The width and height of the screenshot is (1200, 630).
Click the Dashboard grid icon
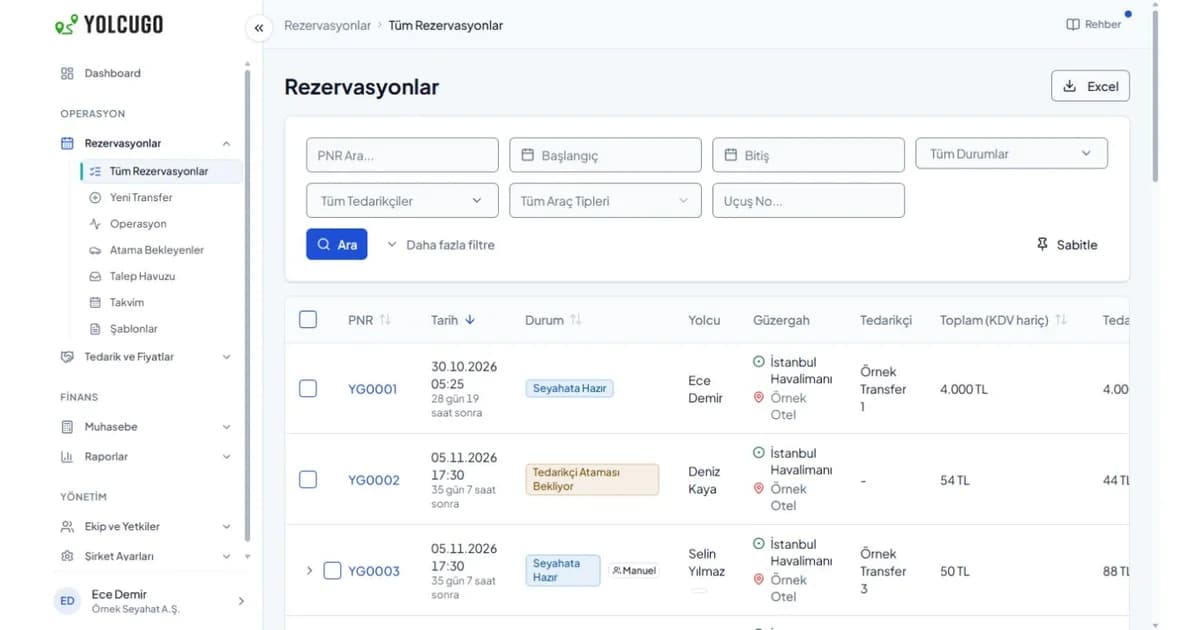pyautogui.click(x=67, y=73)
